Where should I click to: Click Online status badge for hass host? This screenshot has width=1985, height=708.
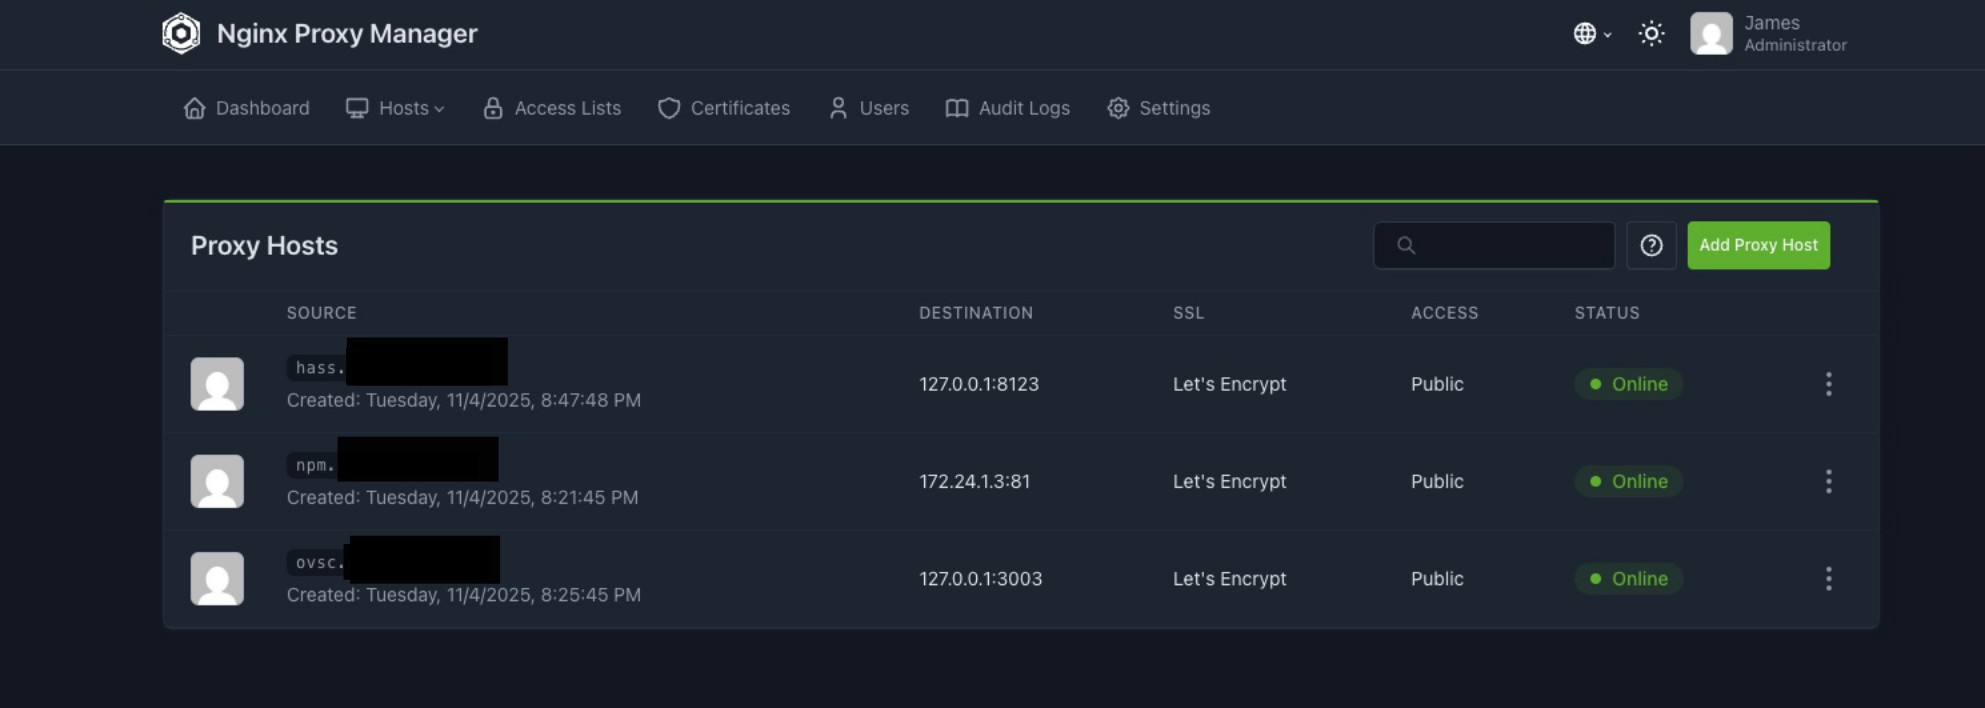pos(1628,384)
